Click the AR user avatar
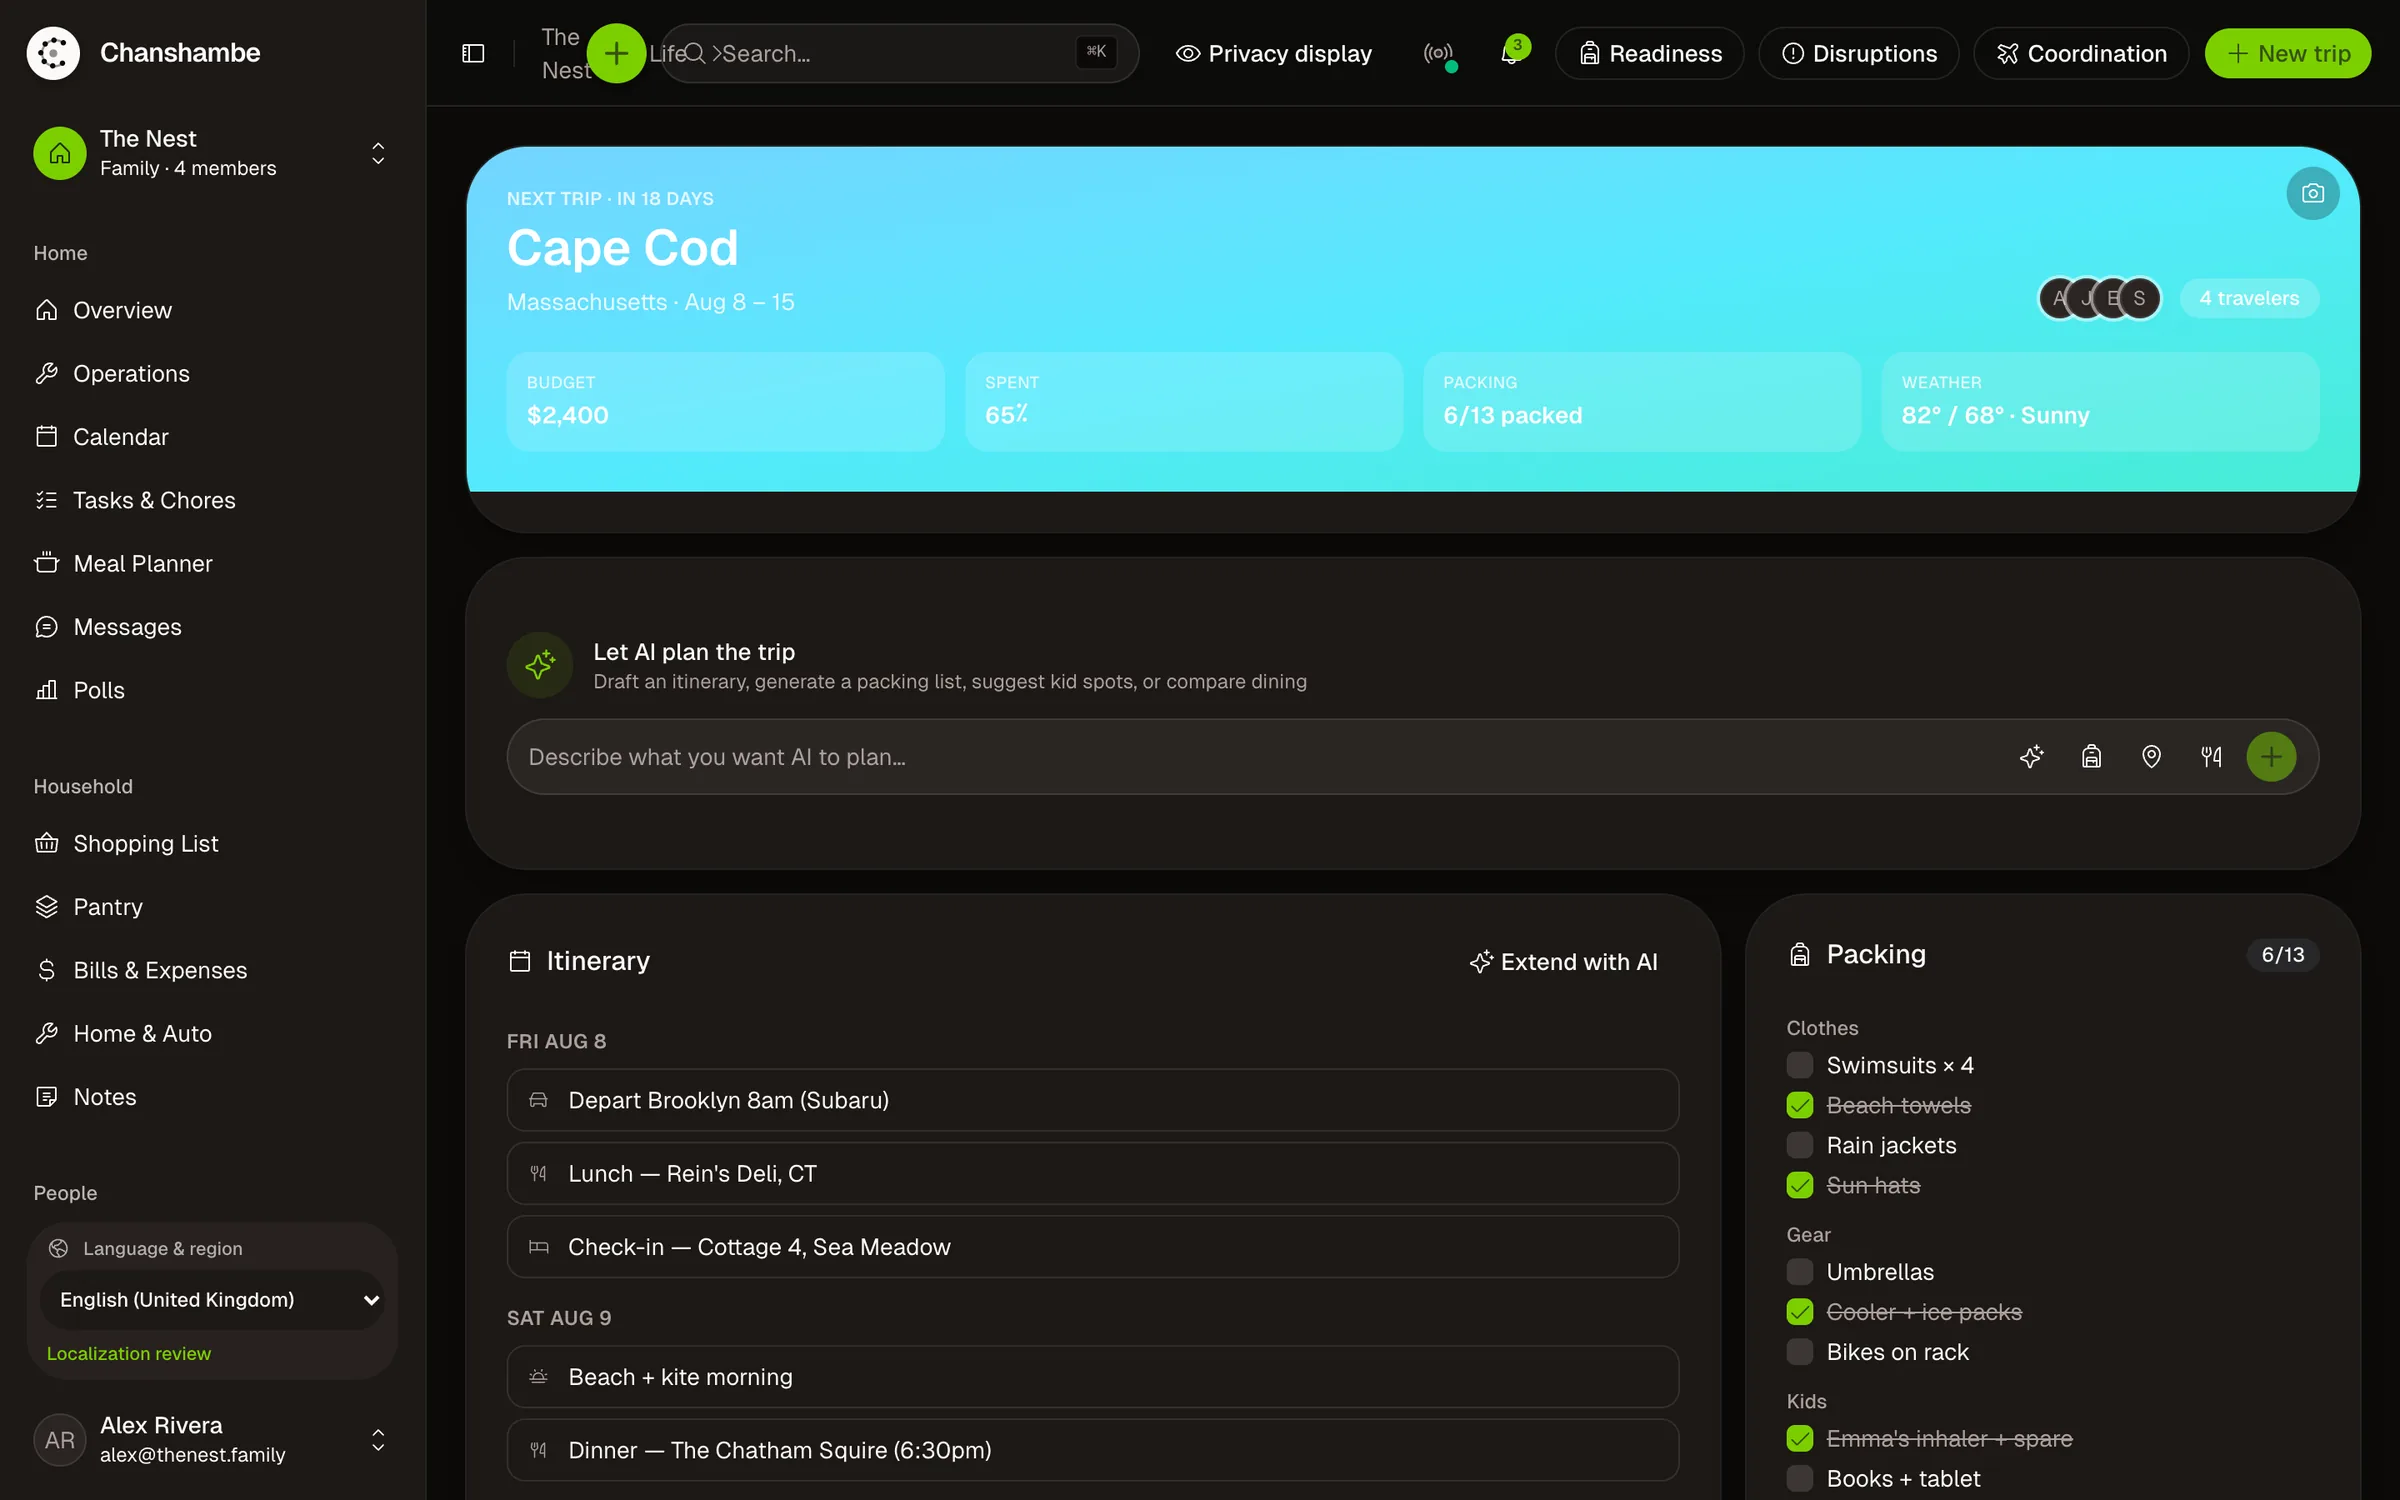The image size is (2400, 1500). click(x=60, y=1440)
